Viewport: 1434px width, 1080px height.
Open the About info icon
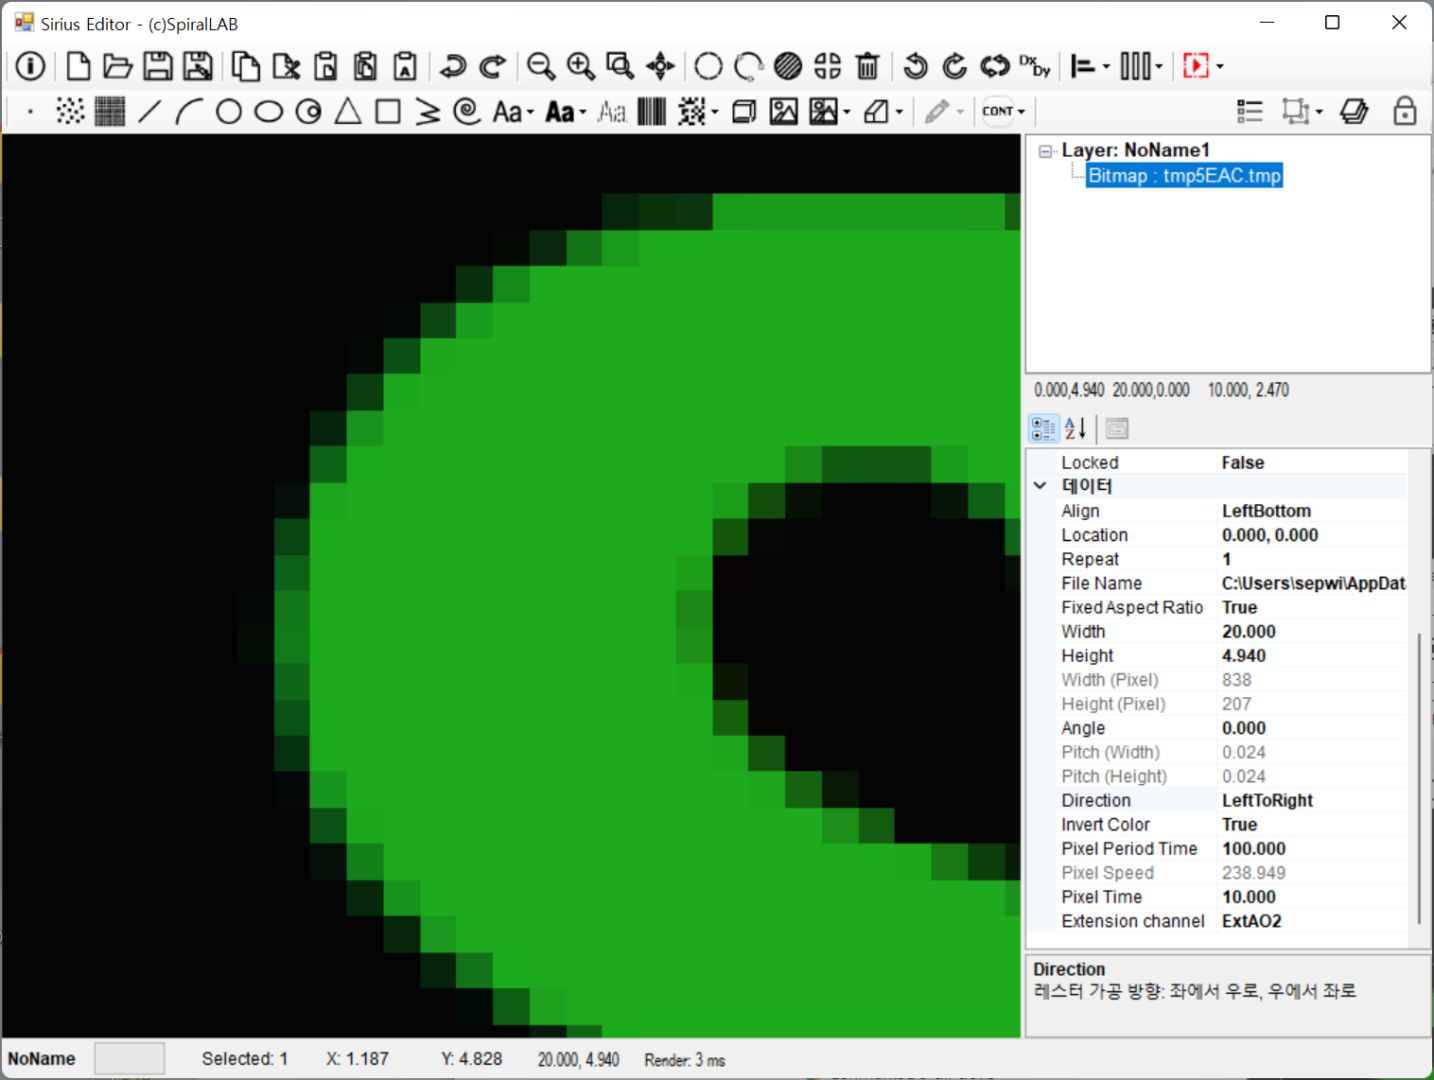pyautogui.click(x=30, y=66)
